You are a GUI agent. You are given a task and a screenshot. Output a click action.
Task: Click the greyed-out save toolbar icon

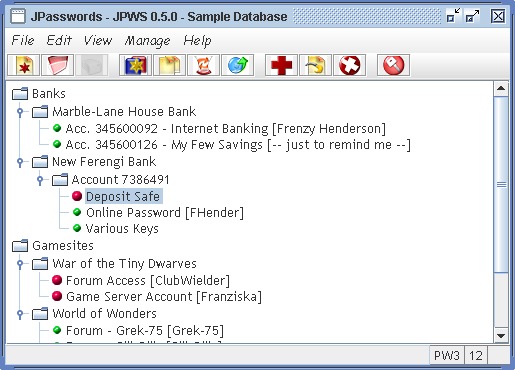pyautogui.click(x=92, y=65)
